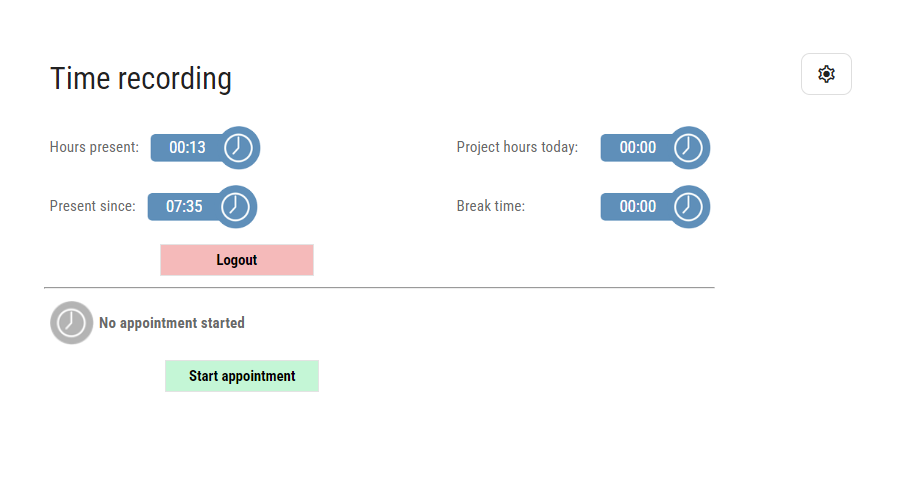Click the clock icon beside Present since
900x500 pixels.
235,207
